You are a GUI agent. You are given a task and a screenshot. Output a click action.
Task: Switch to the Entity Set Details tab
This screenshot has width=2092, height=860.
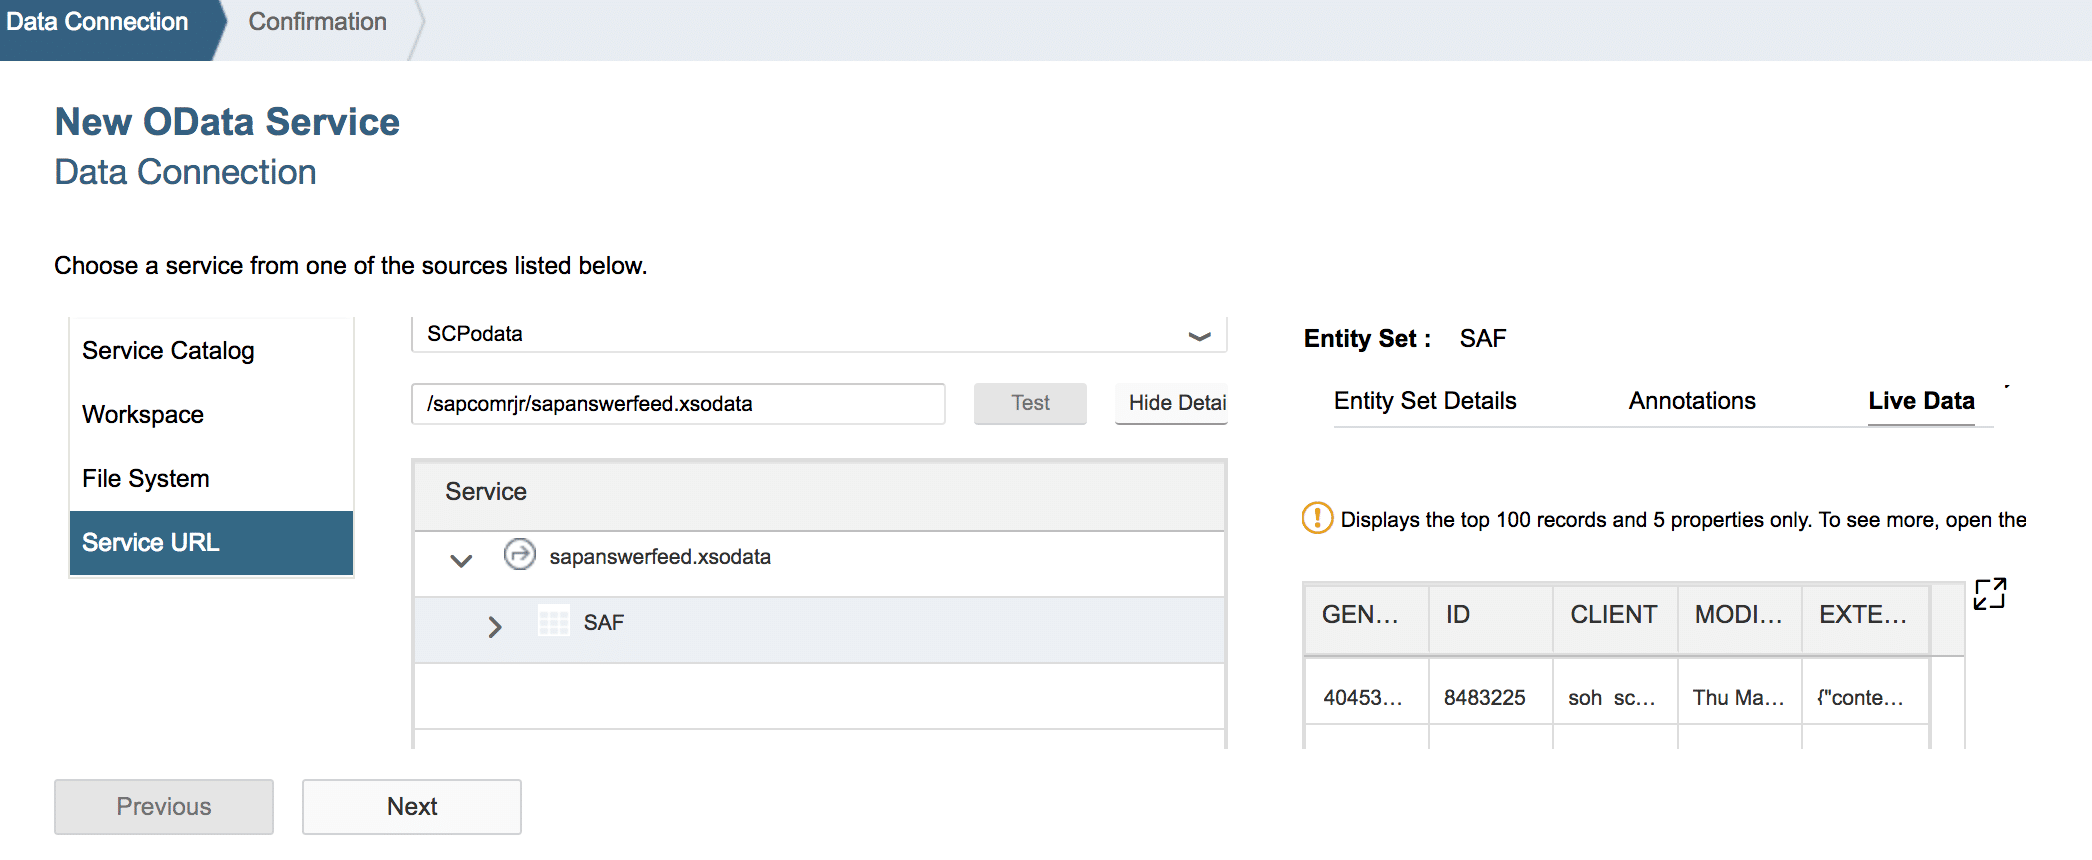click(x=1424, y=401)
